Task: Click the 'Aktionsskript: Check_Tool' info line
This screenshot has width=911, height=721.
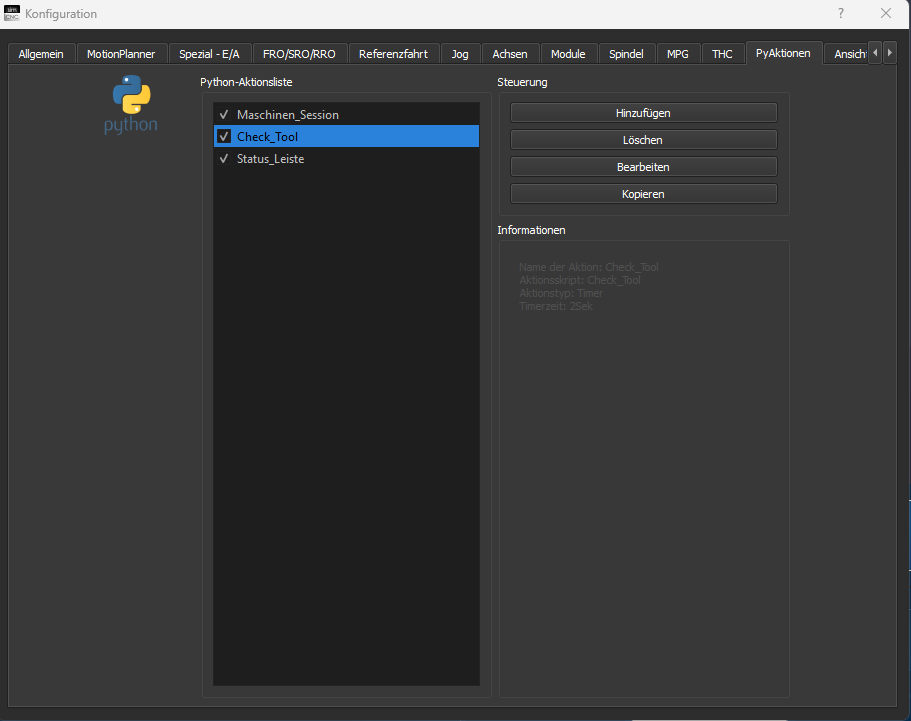Action: [x=580, y=280]
